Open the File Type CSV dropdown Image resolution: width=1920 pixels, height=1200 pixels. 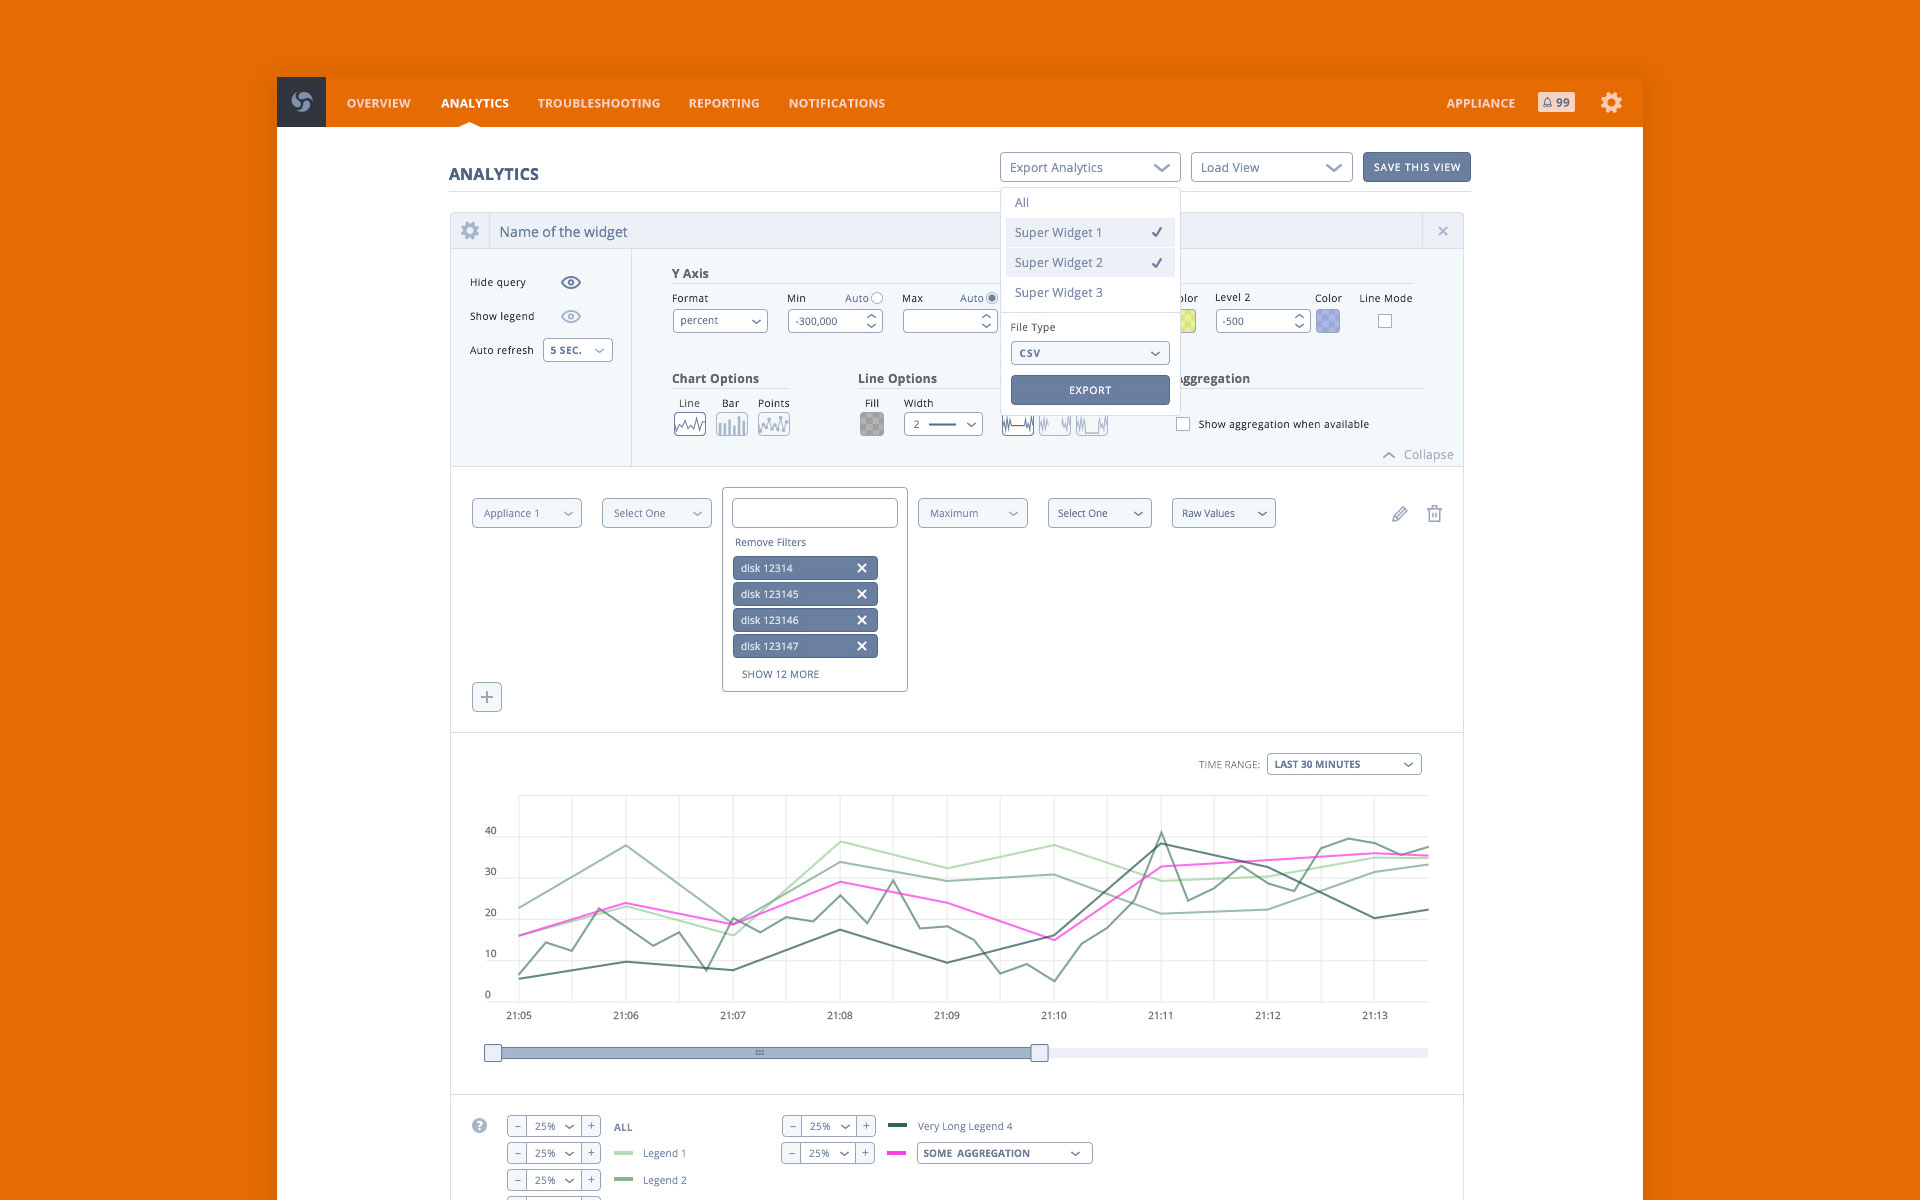click(x=1089, y=353)
